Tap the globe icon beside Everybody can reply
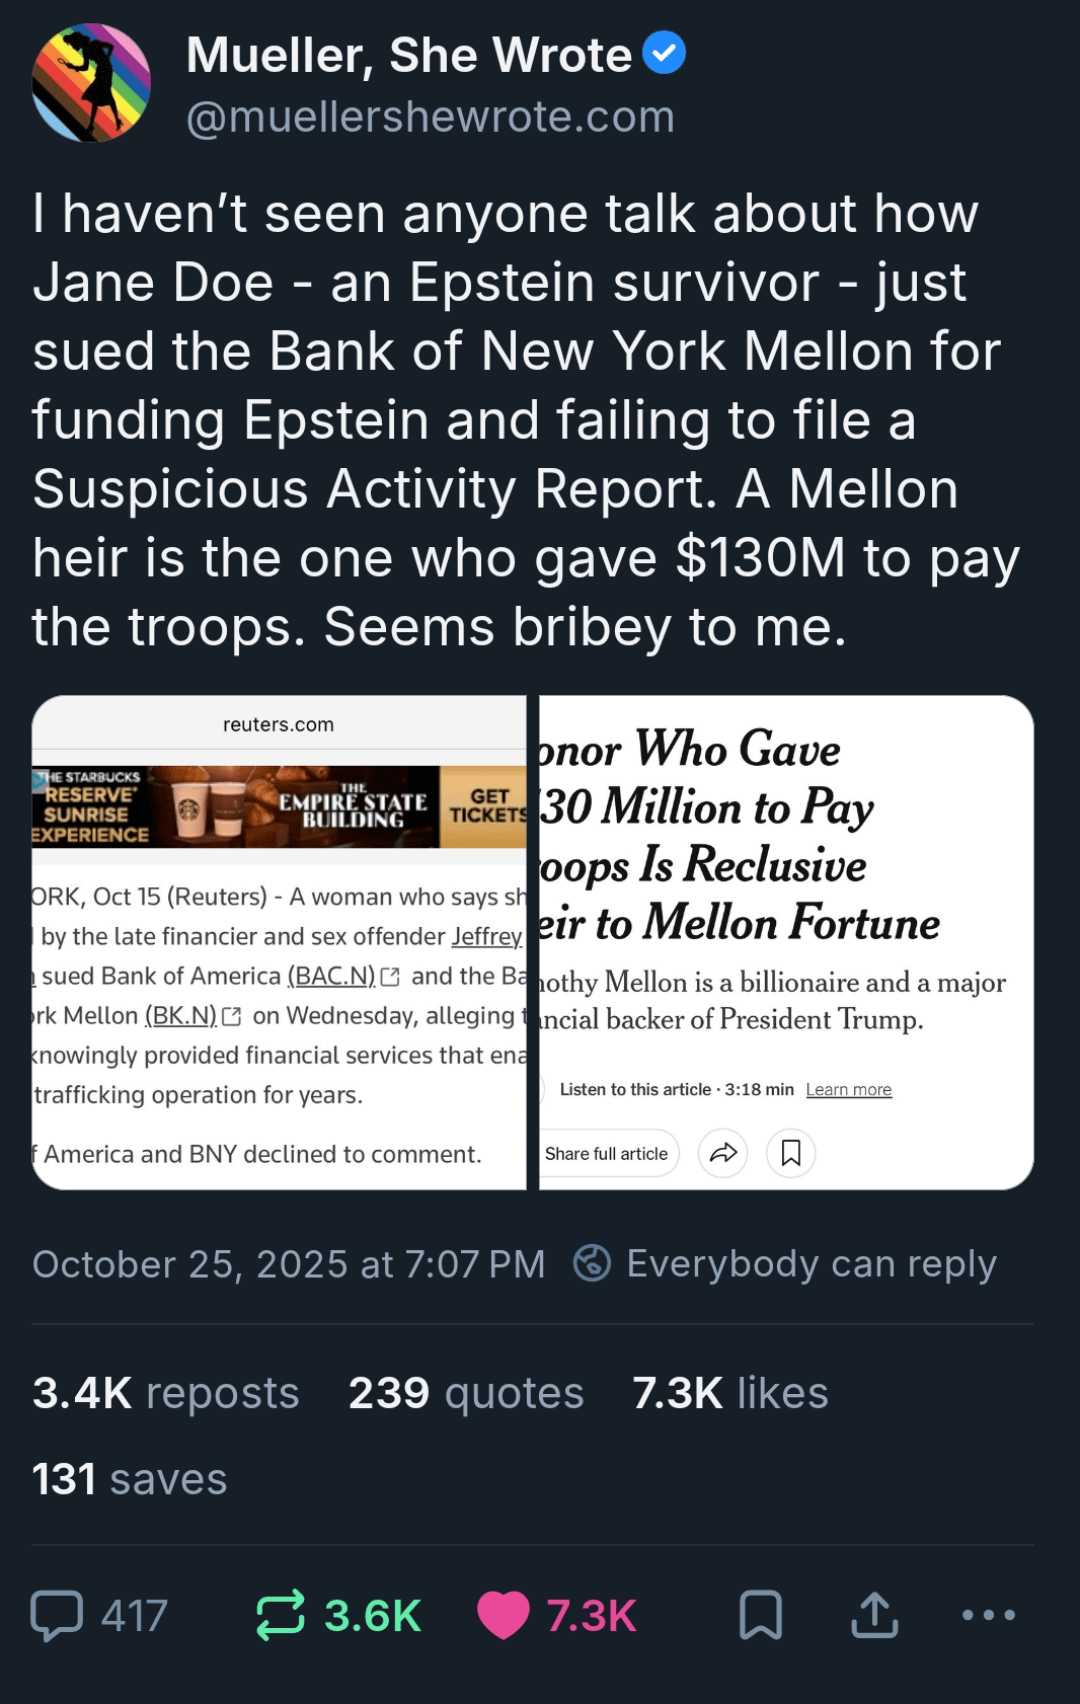The image size is (1080, 1704). point(592,1263)
